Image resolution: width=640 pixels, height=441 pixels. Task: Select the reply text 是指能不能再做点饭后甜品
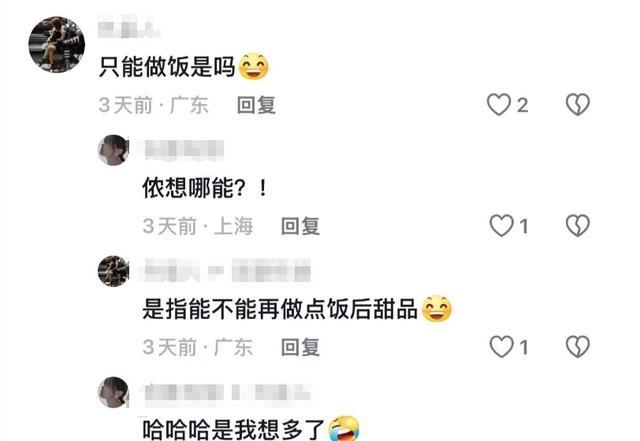(x=280, y=309)
